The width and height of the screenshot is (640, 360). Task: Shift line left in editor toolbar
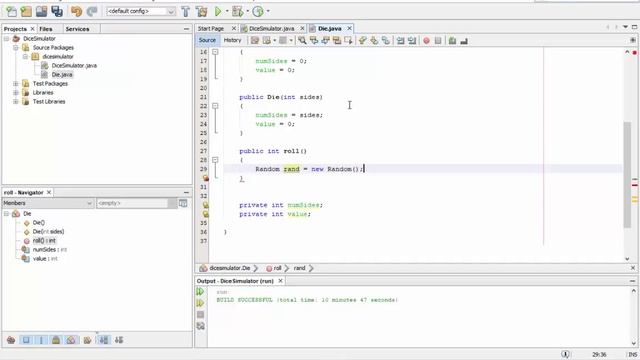click(x=400, y=40)
